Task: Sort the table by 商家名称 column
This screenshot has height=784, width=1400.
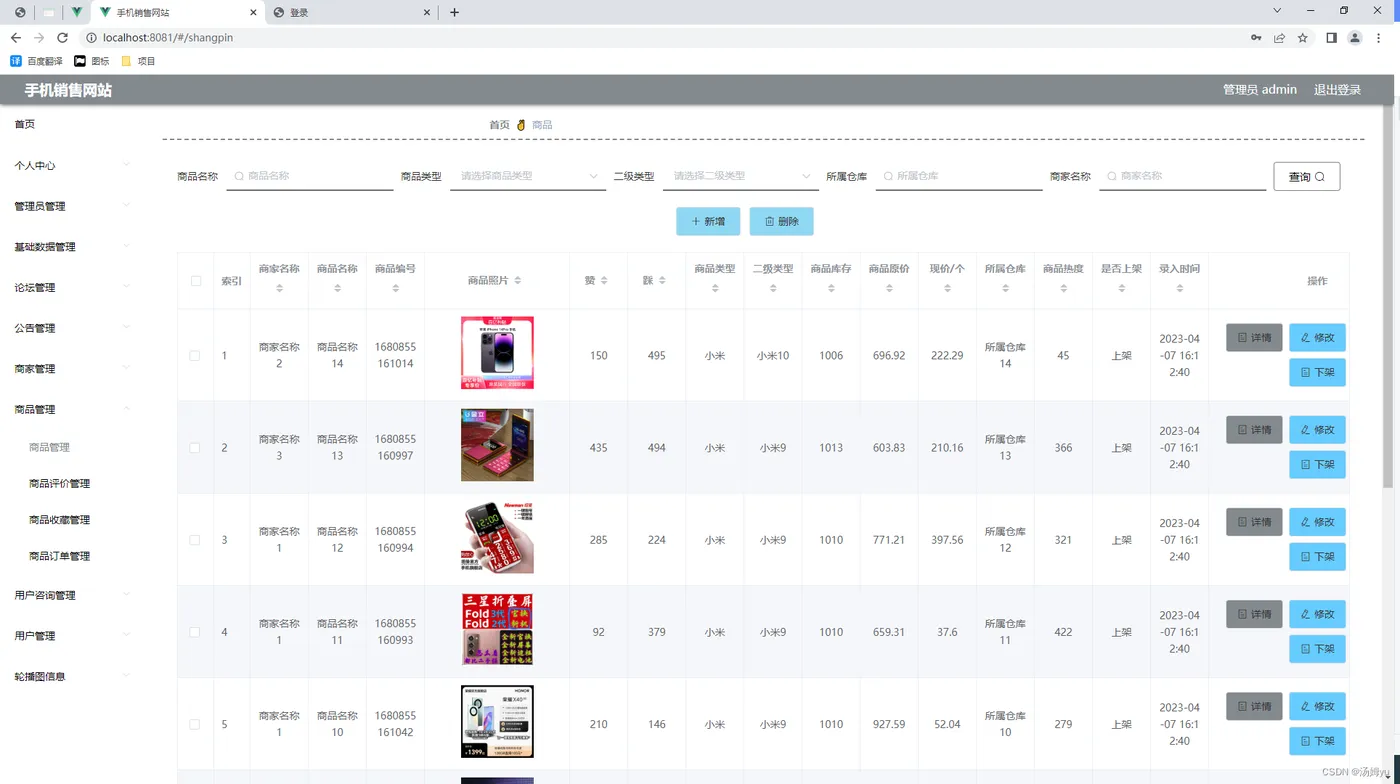Action: [279, 288]
